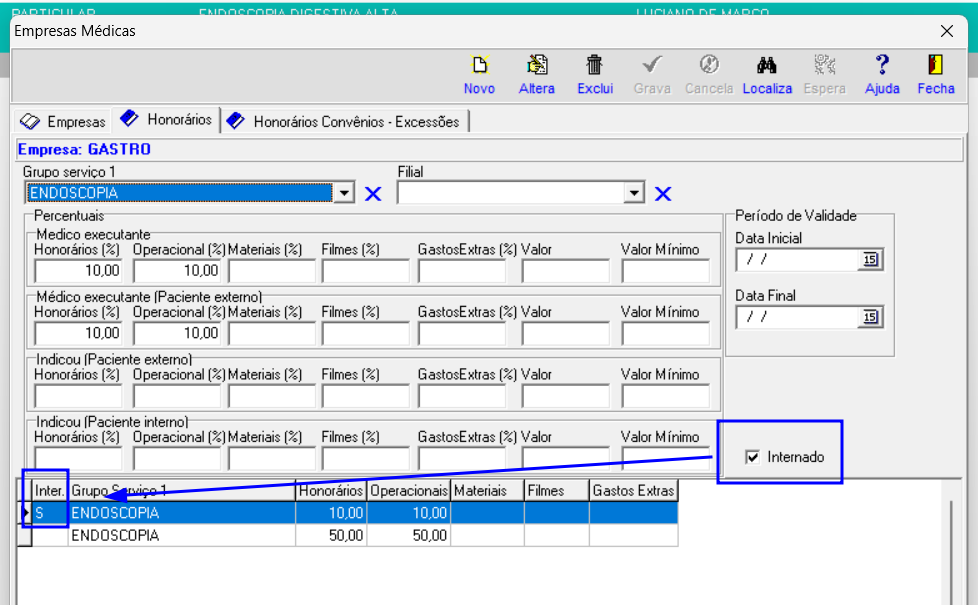This screenshot has height=605, width=978.
Task: Click the Filmes grid column header
Action: 556,491
